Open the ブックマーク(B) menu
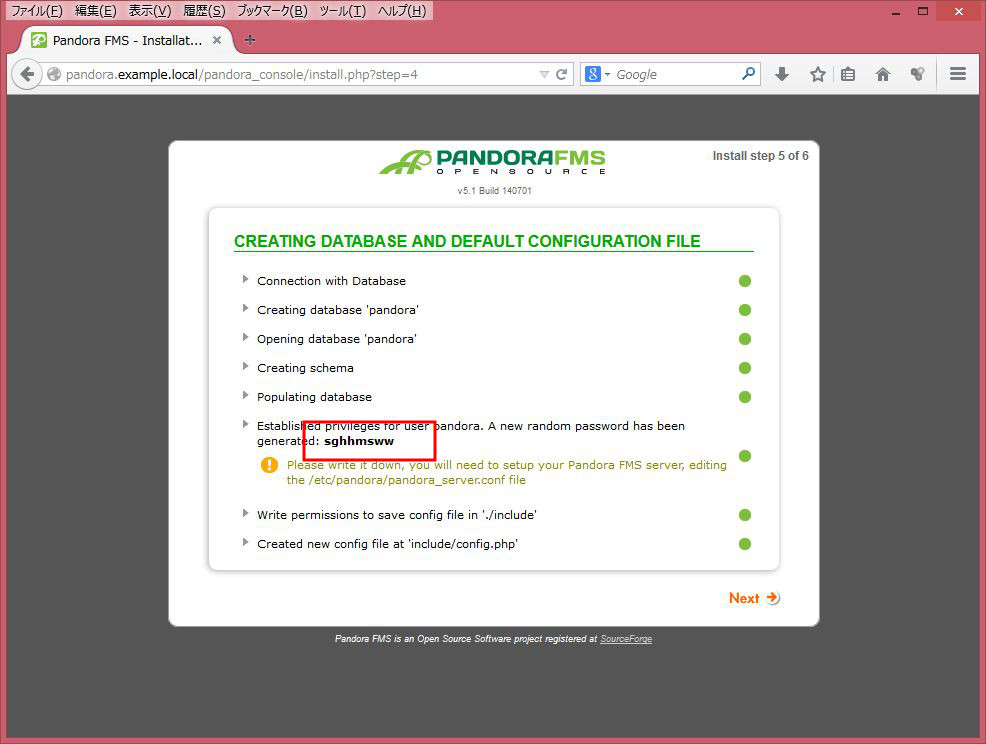Viewport: 986px width, 744px height. (272, 11)
